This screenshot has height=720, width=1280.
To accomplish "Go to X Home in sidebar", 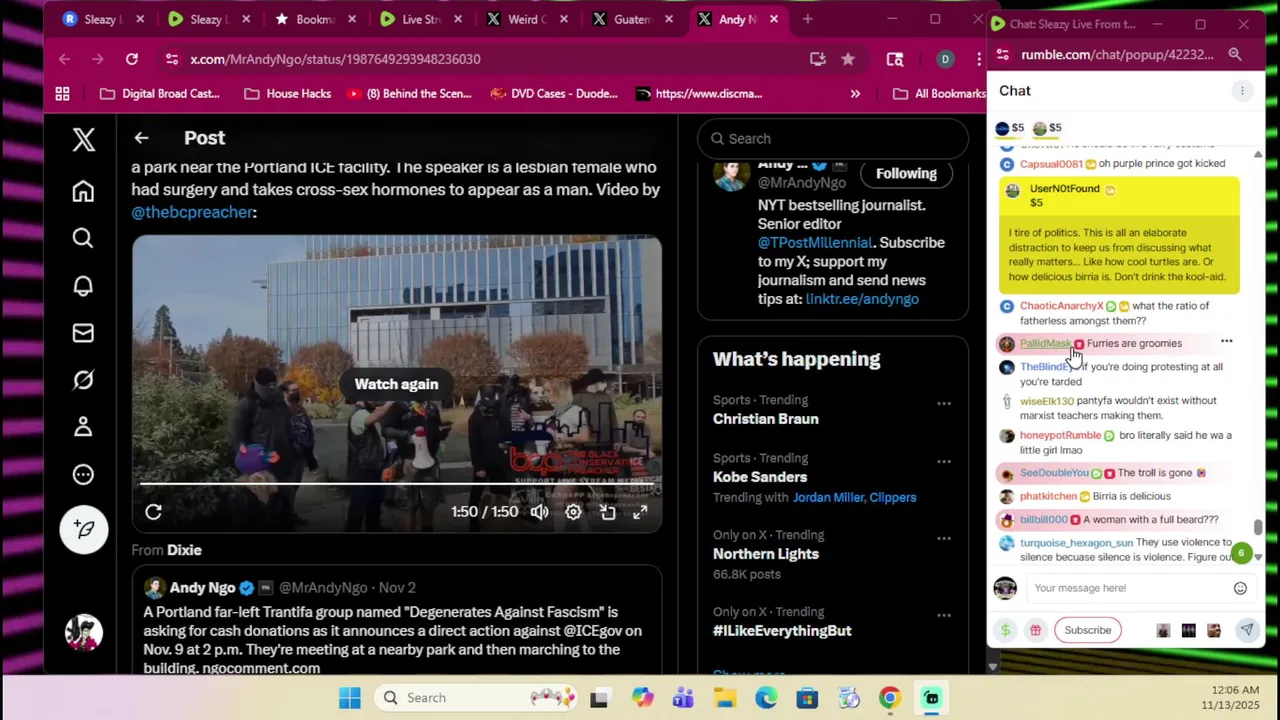I will point(83,191).
